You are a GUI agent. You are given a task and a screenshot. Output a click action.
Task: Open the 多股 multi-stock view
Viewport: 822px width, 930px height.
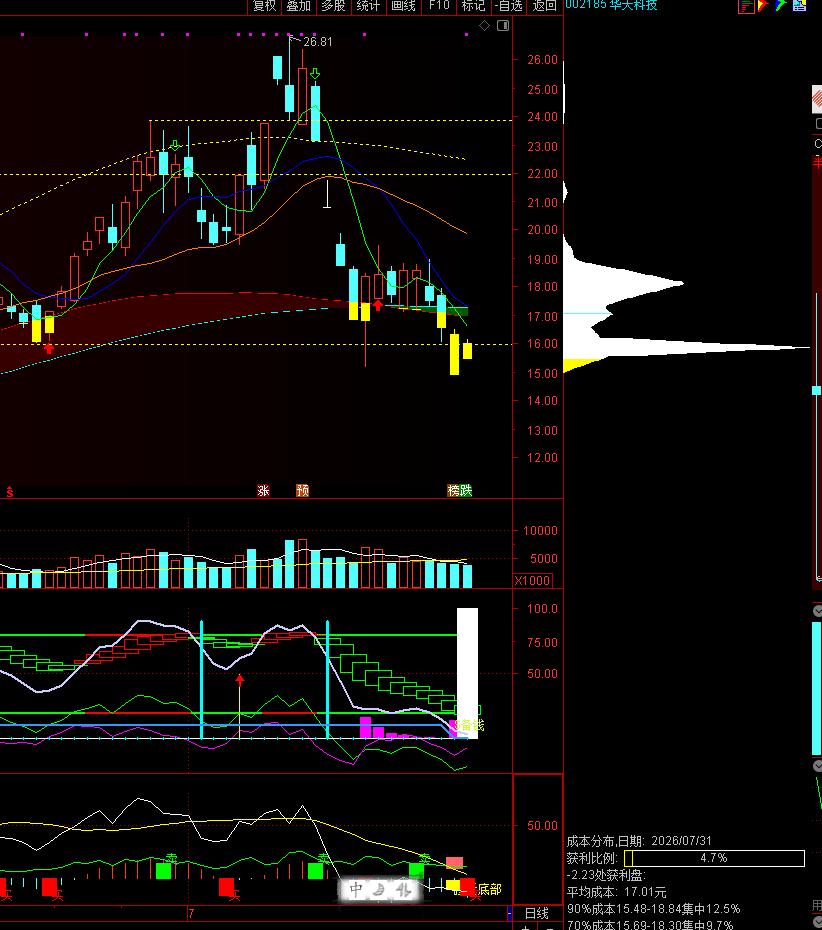[333, 6]
